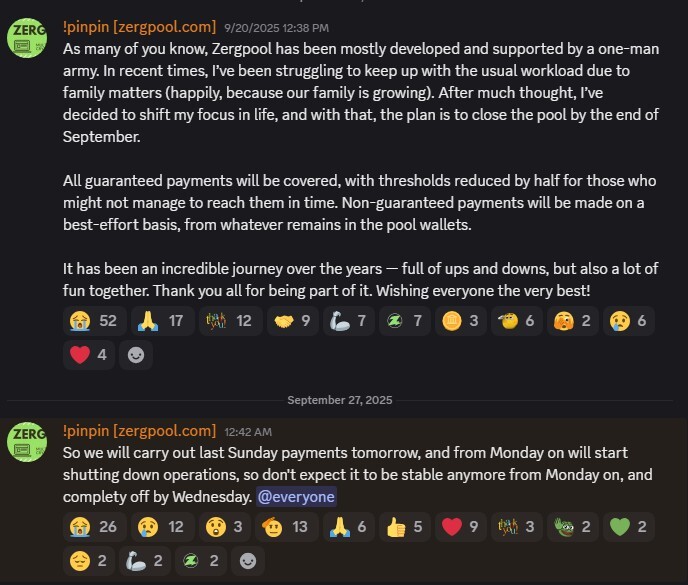The width and height of the screenshot is (688, 585).
Task: Click the red heart reaction with 9
Action: [x=461, y=526]
